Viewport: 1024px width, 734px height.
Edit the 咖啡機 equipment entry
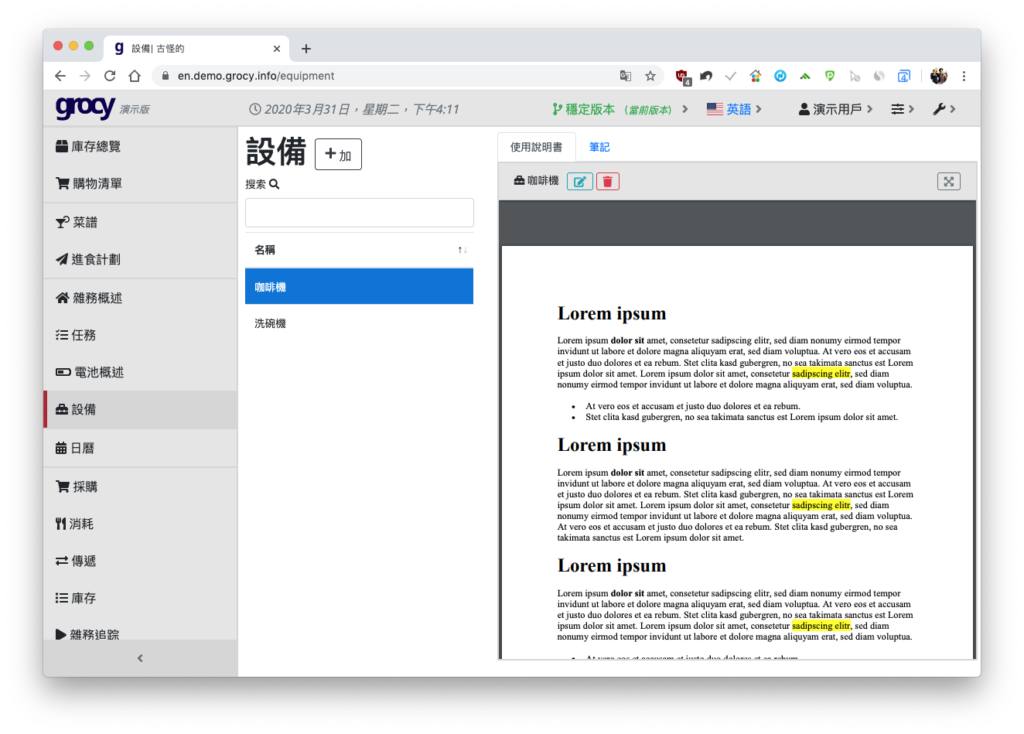click(x=580, y=182)
